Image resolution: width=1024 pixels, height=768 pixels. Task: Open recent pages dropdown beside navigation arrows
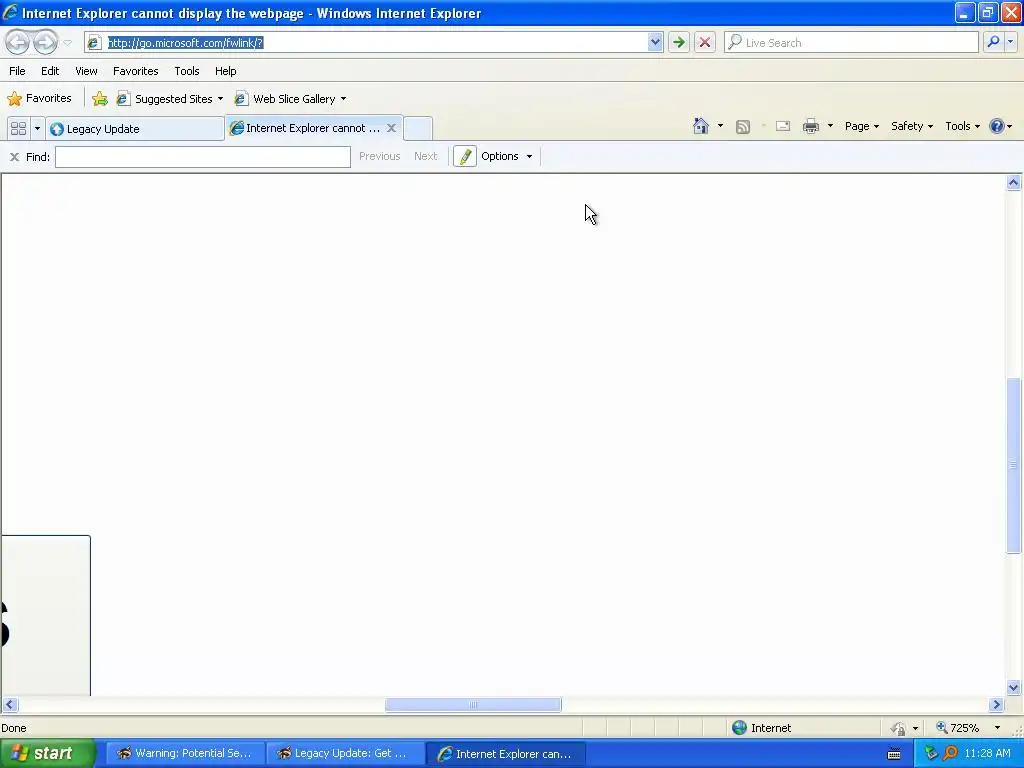pyautogui.click(x=67, y=42)
